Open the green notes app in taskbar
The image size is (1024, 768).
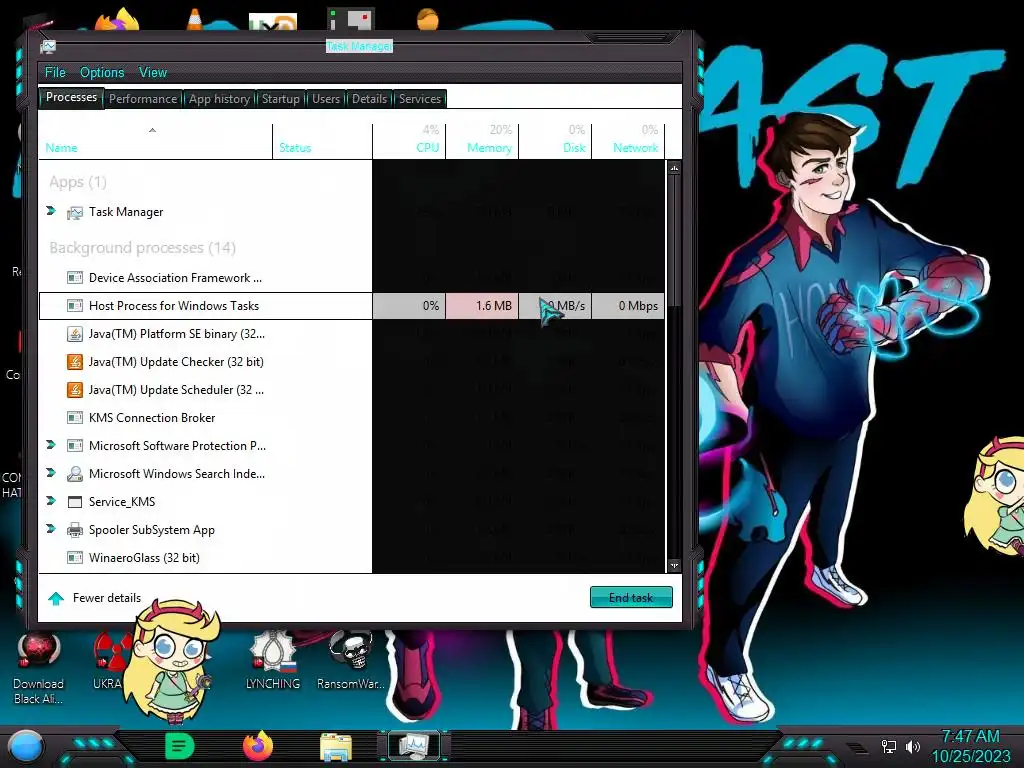(x=180, y=746)
